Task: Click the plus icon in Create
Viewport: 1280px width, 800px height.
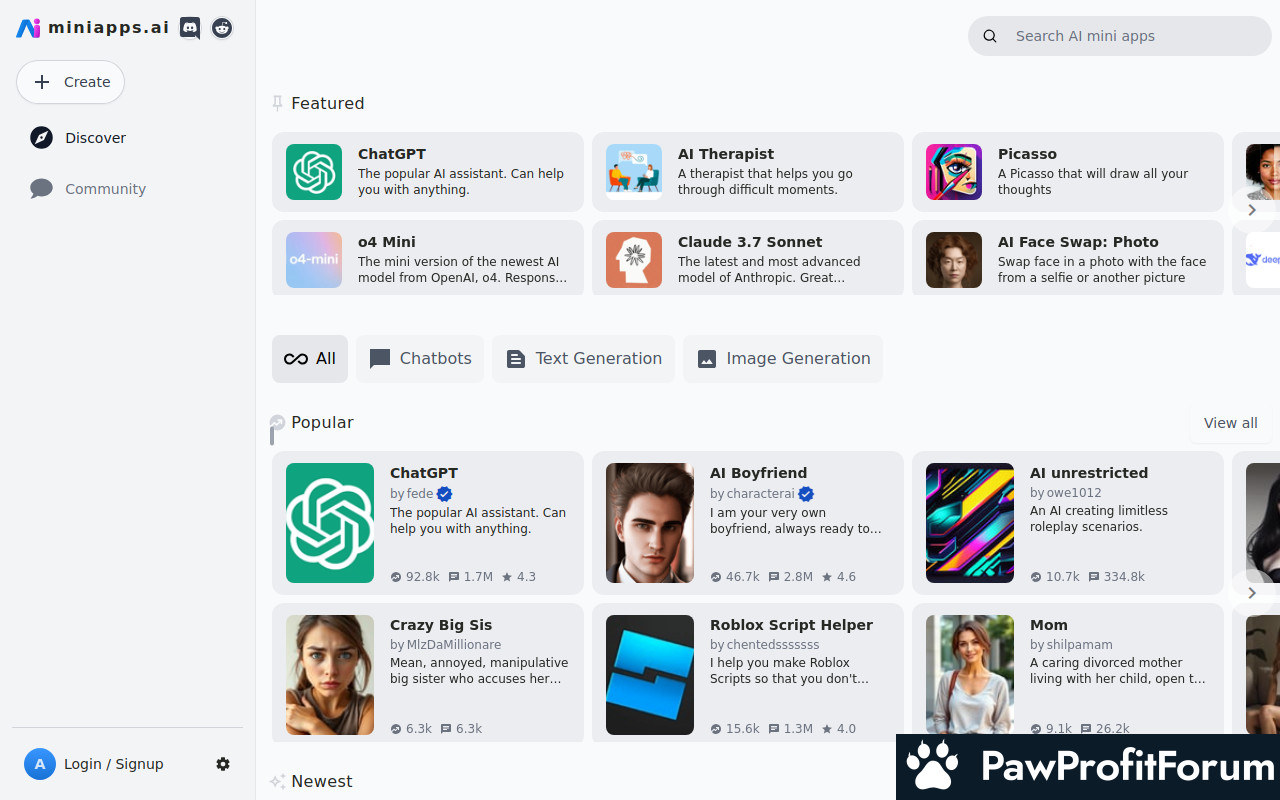Action: click(x=42, y=82)
